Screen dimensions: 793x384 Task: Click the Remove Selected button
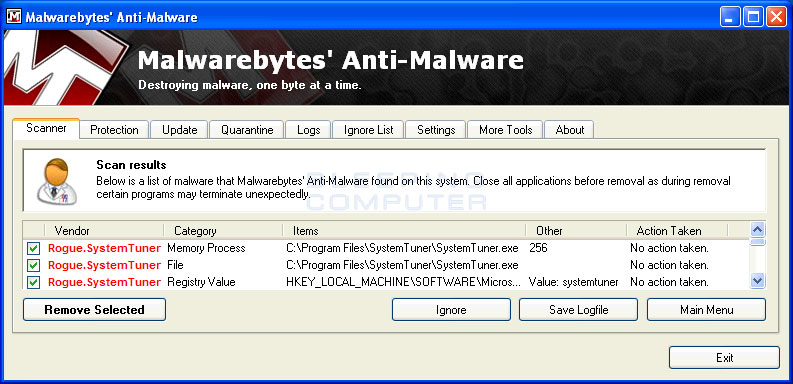tap(95, 310)
